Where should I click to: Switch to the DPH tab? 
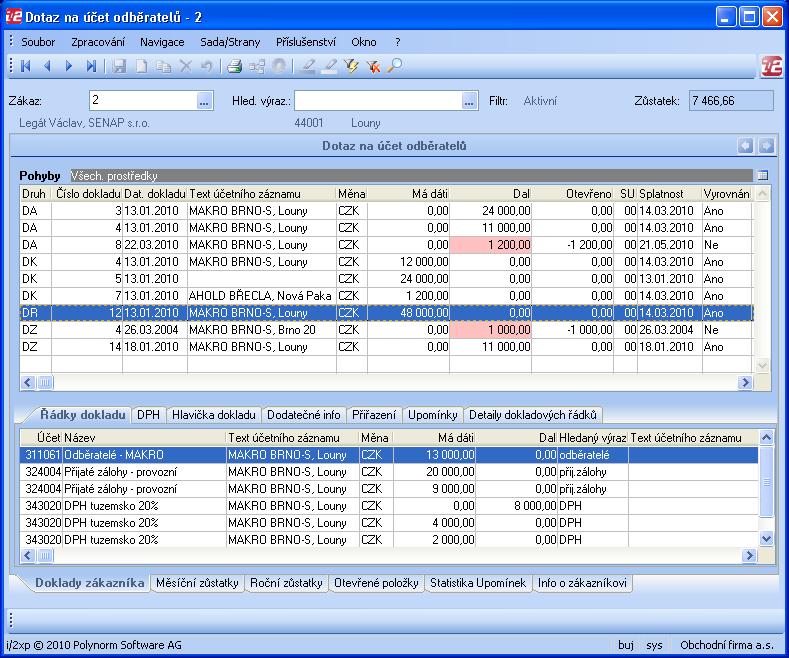(148, 415)
